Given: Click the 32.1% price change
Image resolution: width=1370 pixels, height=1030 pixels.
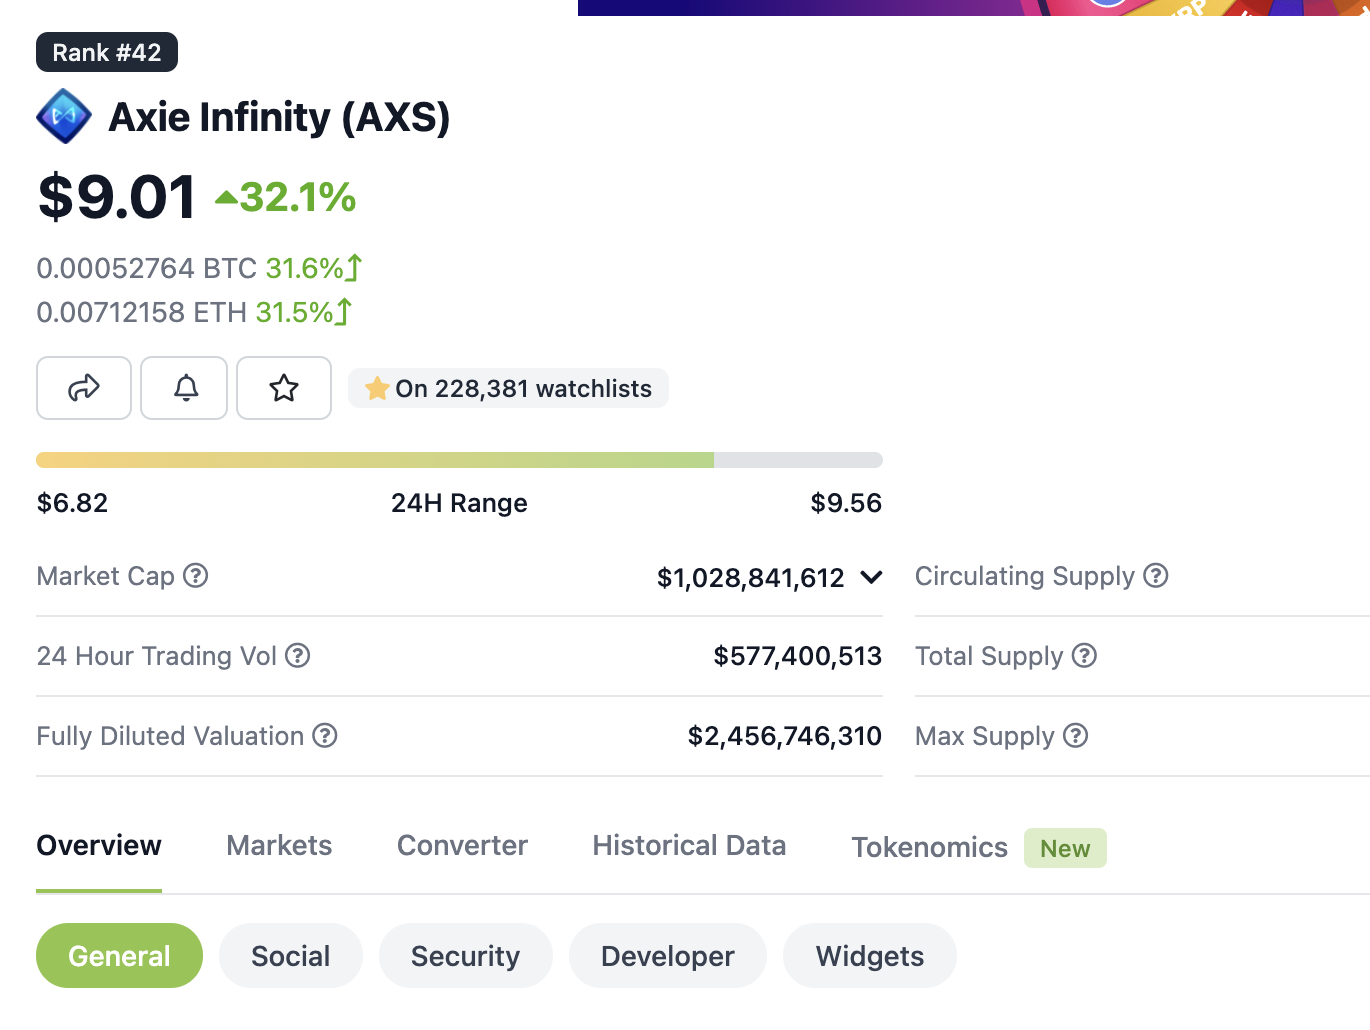Looking at the screenshot, I should [298, 197].
